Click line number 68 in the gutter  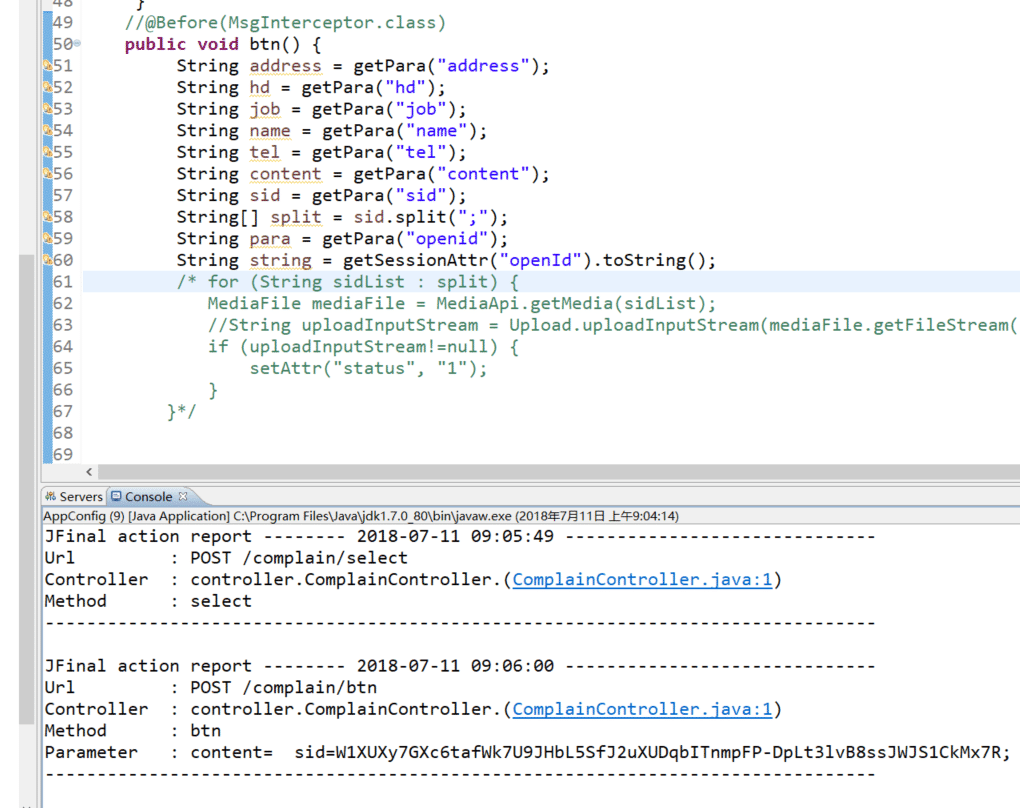point(62,433)
